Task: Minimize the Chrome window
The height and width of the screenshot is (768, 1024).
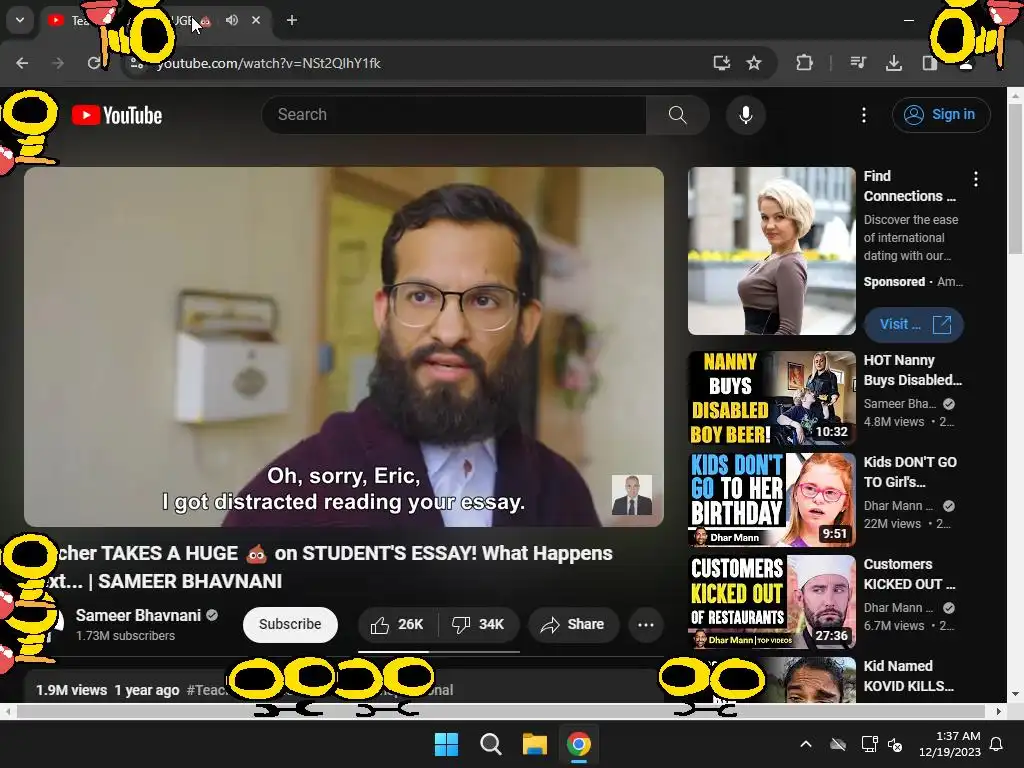Action: [909, 20]
